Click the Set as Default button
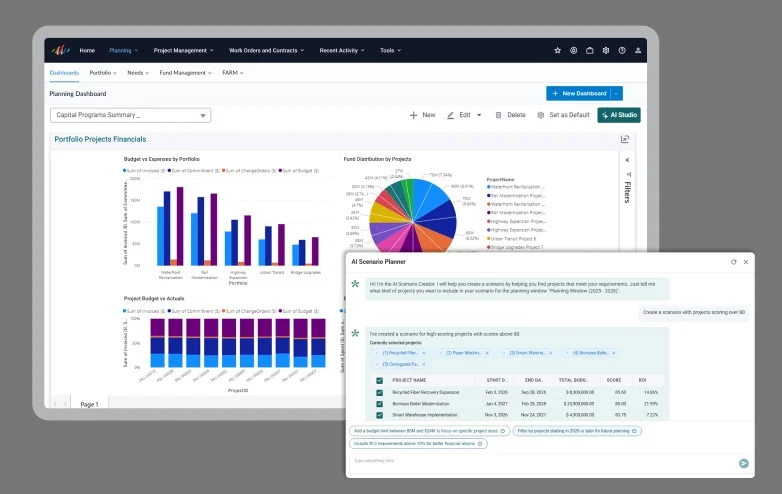Image resolution: width=782 pixels, height=494 pixels. click(x=564, y=115)
